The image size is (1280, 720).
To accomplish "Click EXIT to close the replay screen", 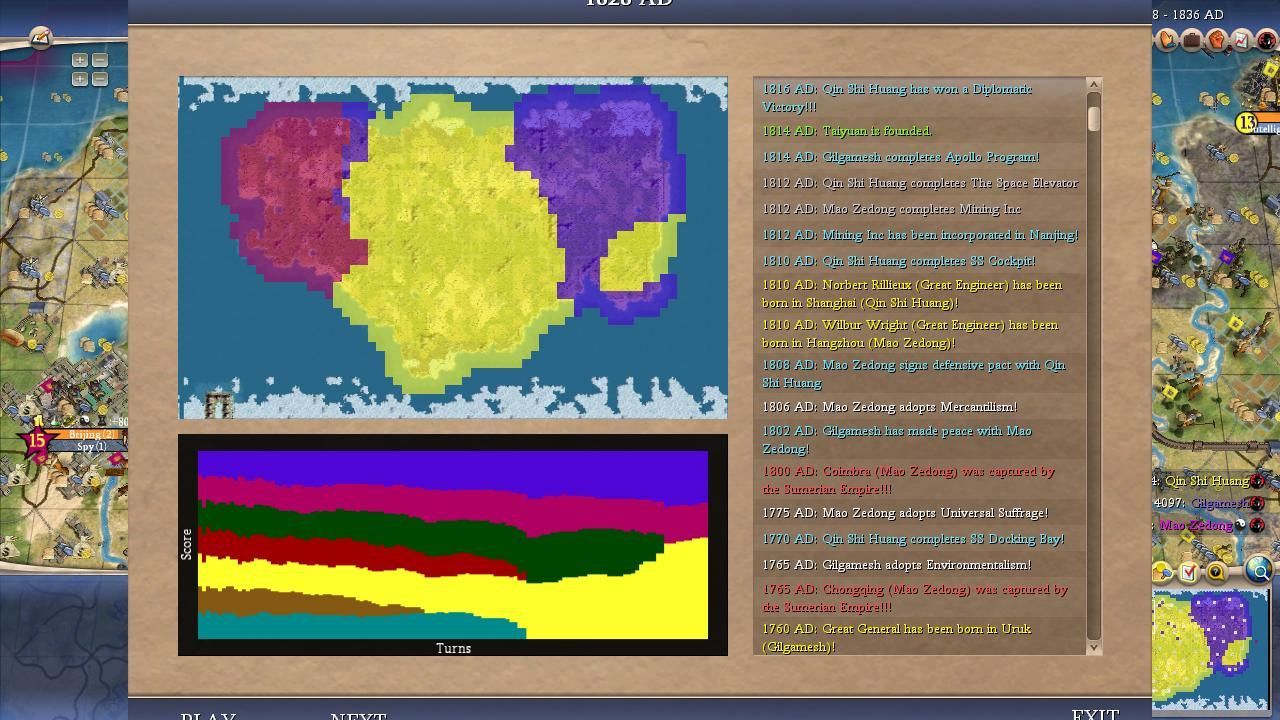I will [x=1095, y=714].
